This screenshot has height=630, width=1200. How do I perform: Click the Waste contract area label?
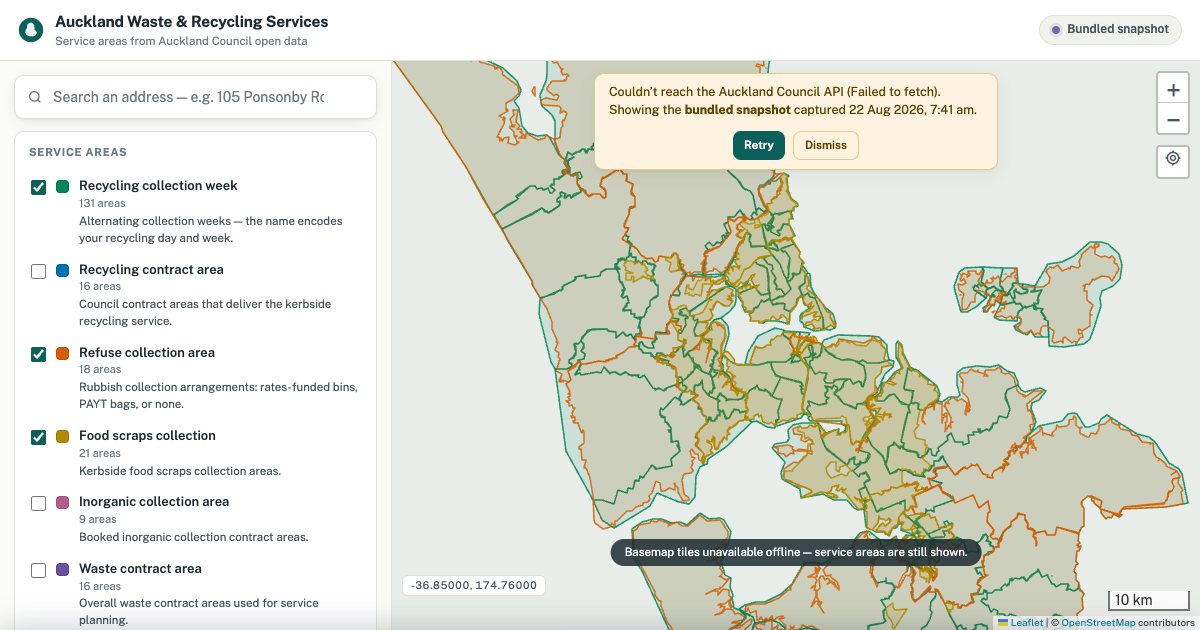coord(140,569)
